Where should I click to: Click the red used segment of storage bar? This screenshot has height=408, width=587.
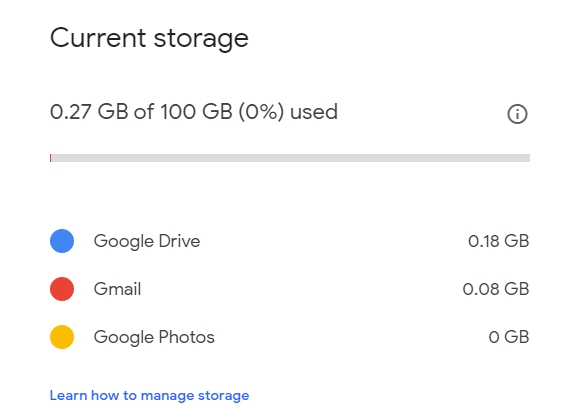(x=51, y=158)
